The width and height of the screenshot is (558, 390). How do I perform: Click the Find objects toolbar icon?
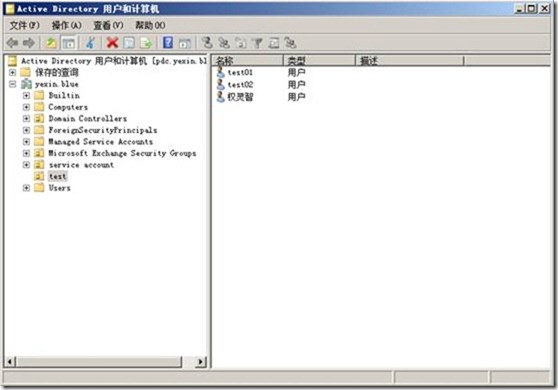tap(274, 43)
